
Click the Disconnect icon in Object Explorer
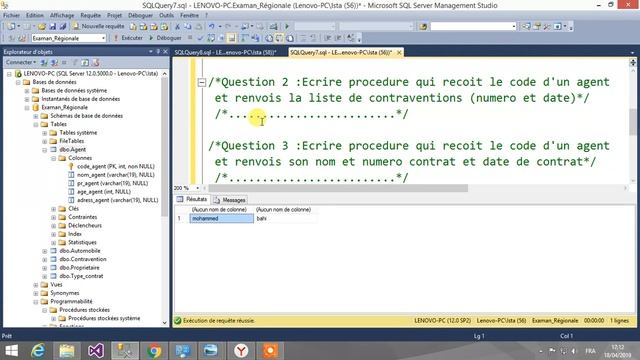pos(54,62)
